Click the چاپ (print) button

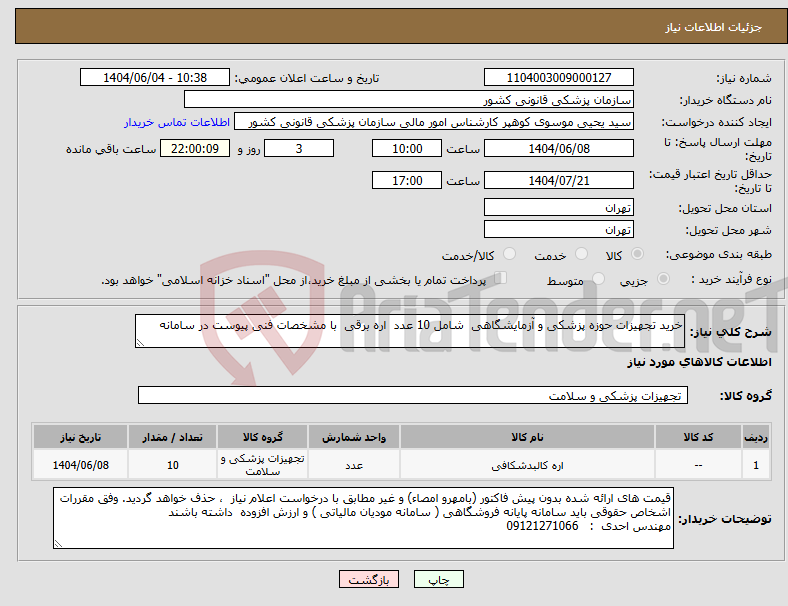(438, 579)
